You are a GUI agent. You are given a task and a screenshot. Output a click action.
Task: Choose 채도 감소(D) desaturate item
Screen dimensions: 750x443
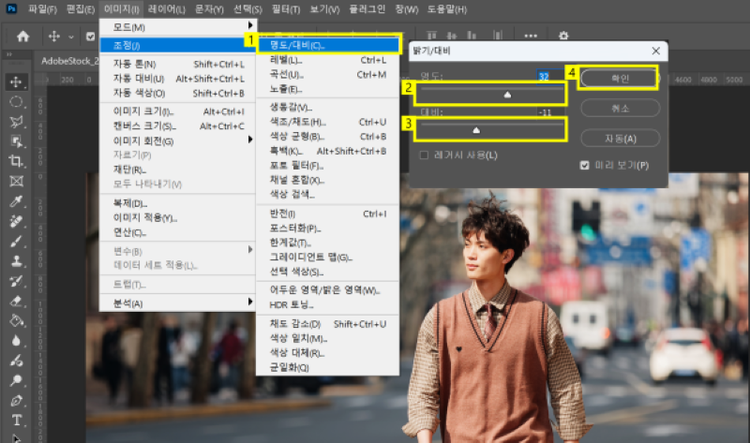point(328,324)
